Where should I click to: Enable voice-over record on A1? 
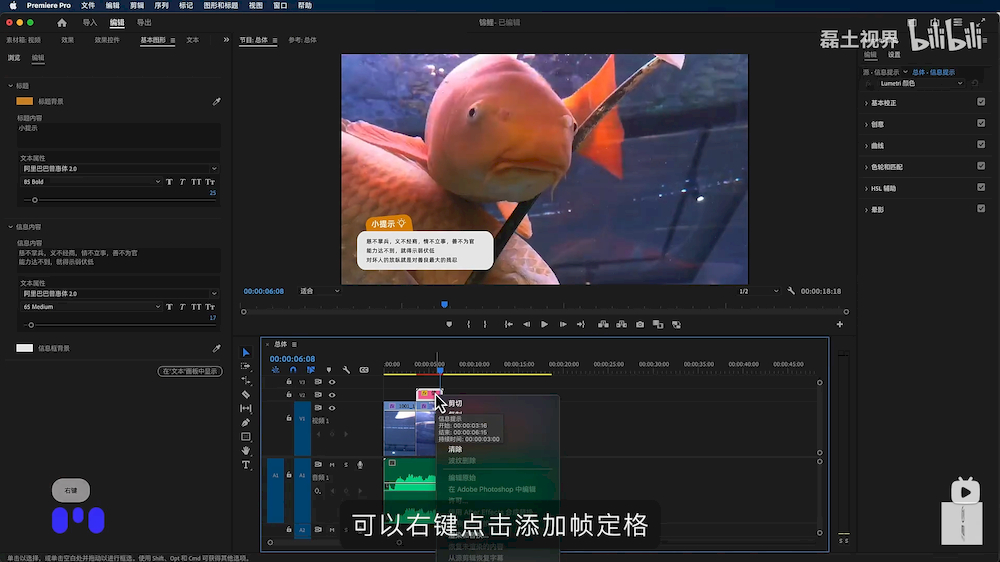(x=360, y=464)
